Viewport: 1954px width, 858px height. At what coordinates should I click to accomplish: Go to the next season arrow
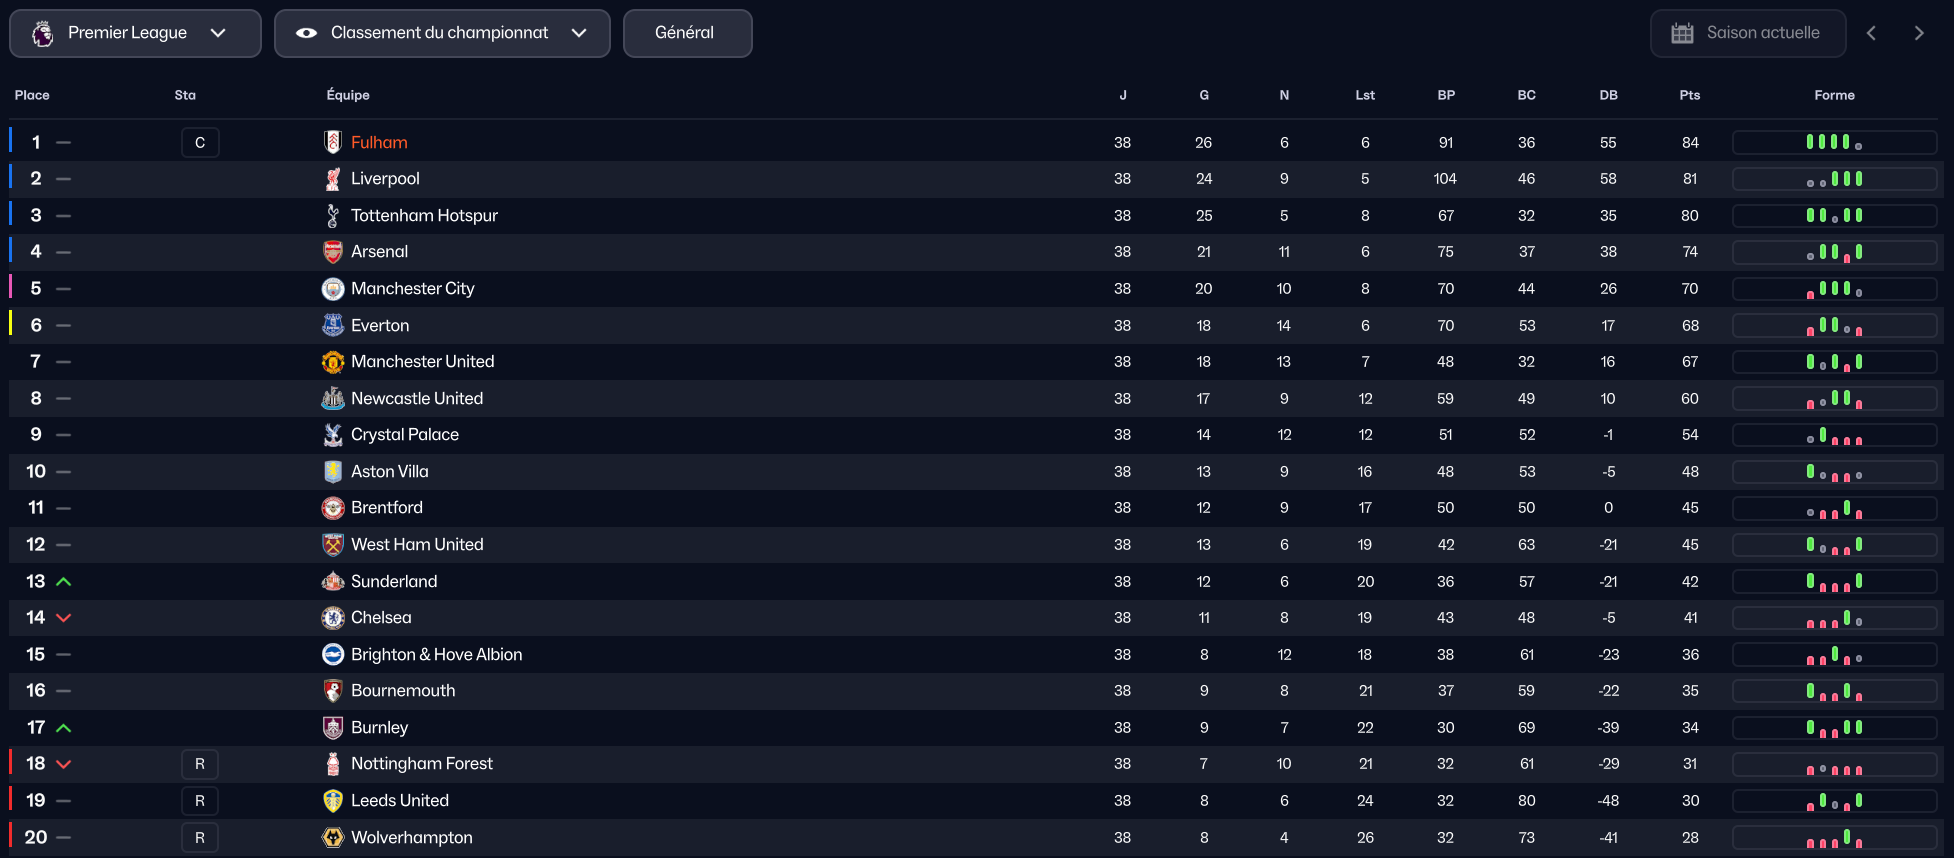(x=1918, y=34)
